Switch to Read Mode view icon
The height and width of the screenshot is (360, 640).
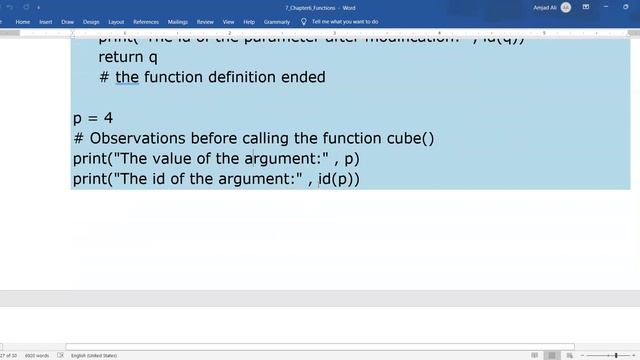tap(534, 356)
